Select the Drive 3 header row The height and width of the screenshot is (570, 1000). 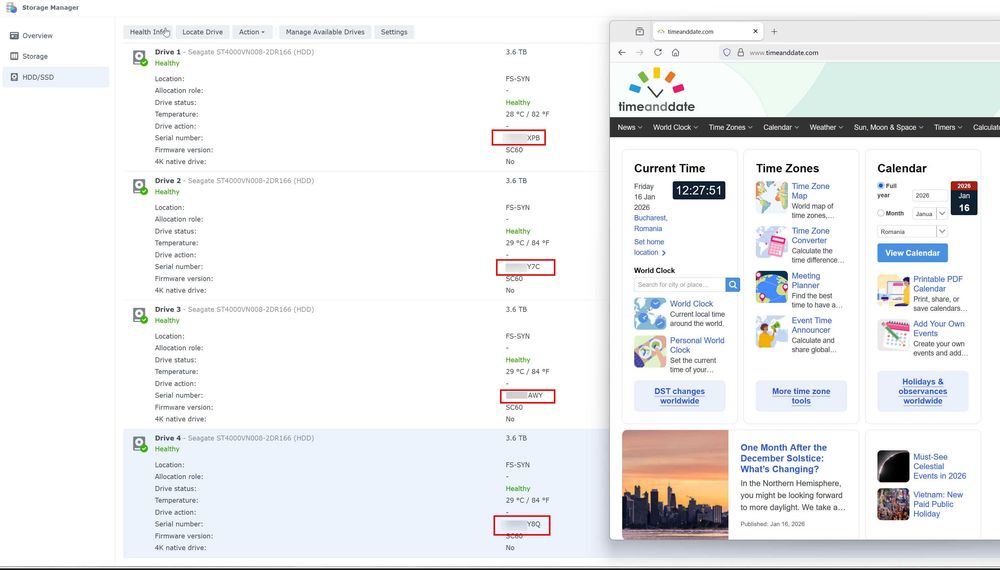coord(366,315)
